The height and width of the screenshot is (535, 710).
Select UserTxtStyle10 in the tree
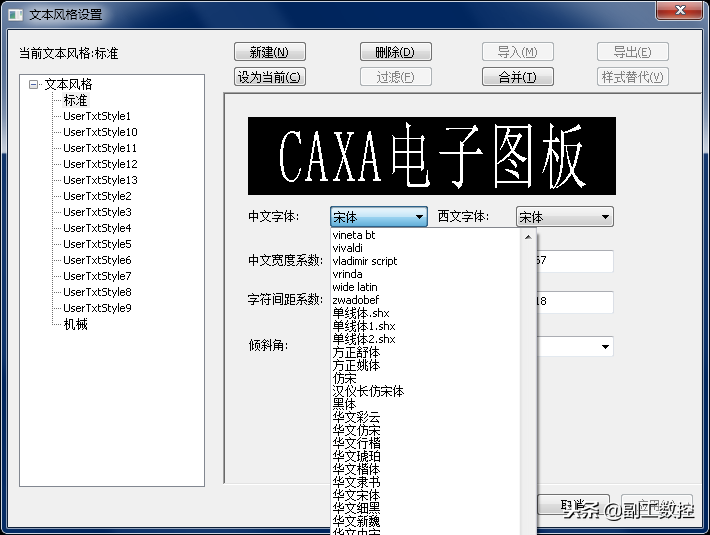[100, 132]
